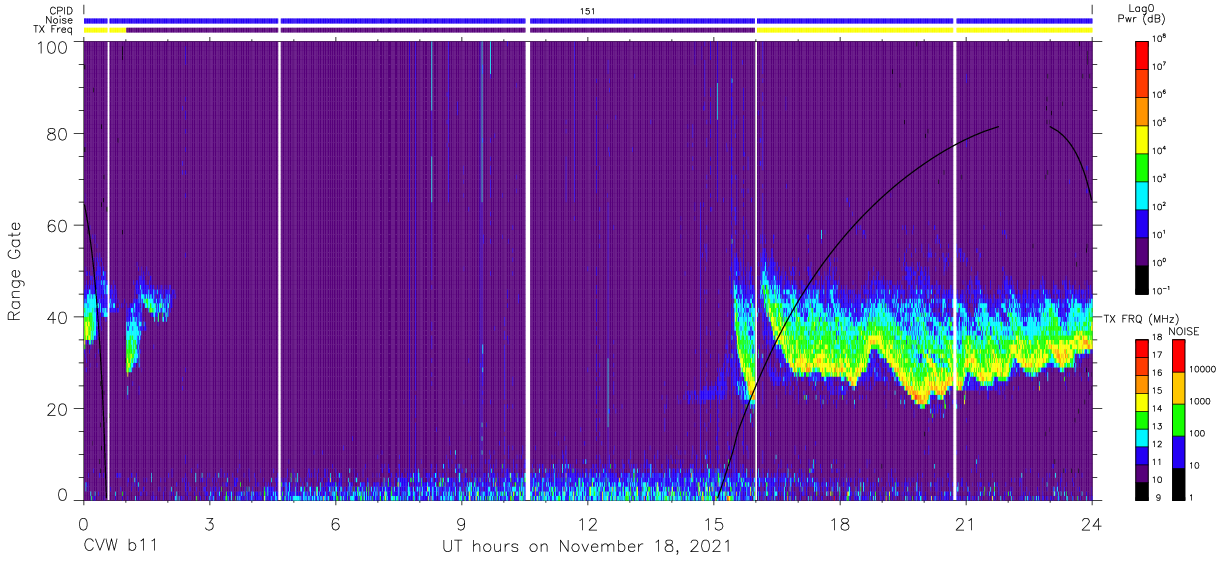Select the green segment of TX FRQ colorbar
Screen dimensions: 1228x567
pos(1143,418)
